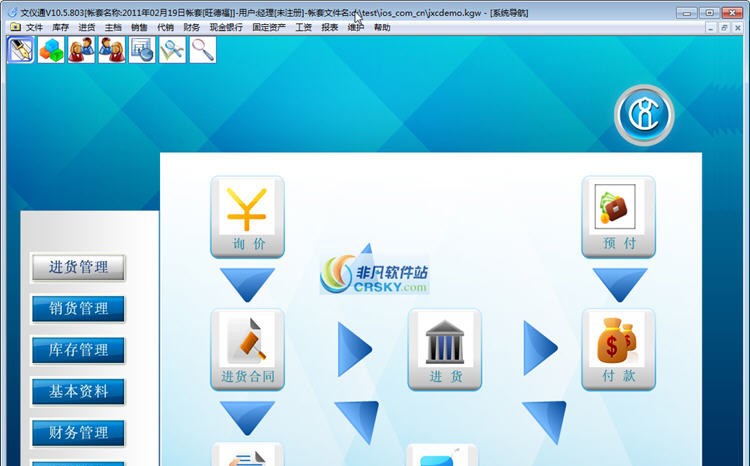
Task: Close the inner 系统导航 child window
Action: pos(738,28)
